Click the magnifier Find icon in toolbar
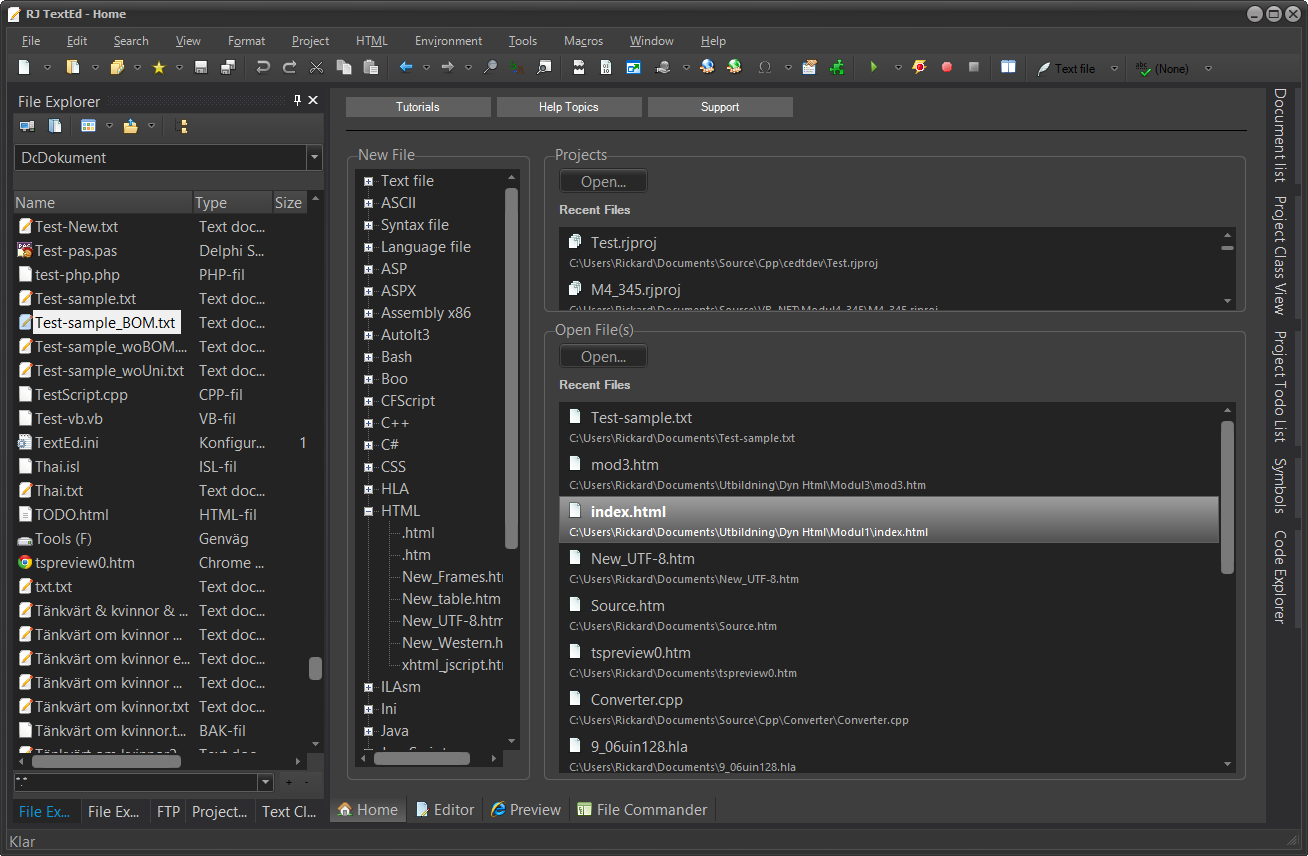The image size is (1308, 856). (x=490, y=68)
